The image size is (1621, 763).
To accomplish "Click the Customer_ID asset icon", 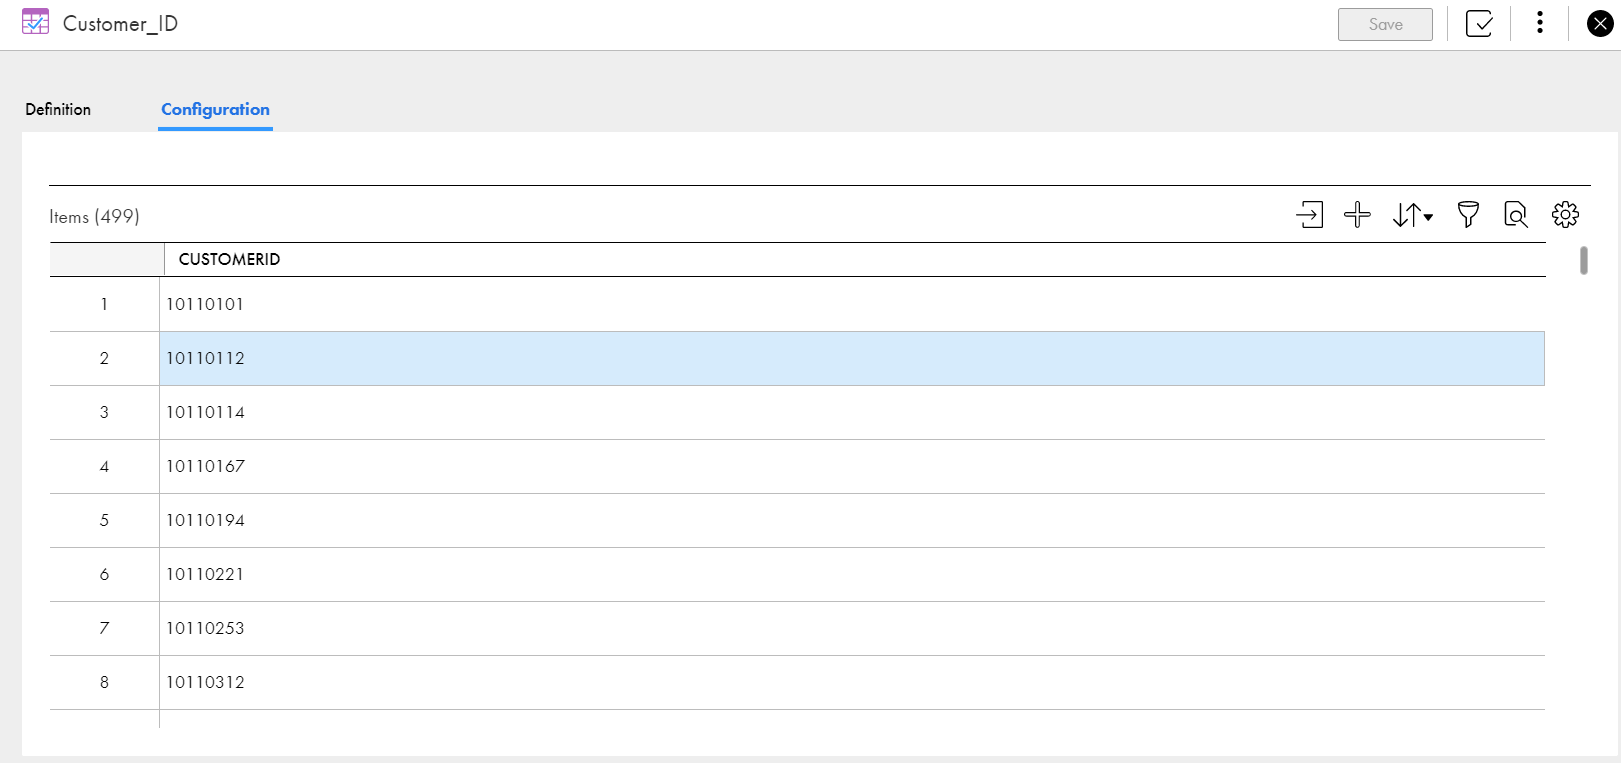I will pos(35,22).
